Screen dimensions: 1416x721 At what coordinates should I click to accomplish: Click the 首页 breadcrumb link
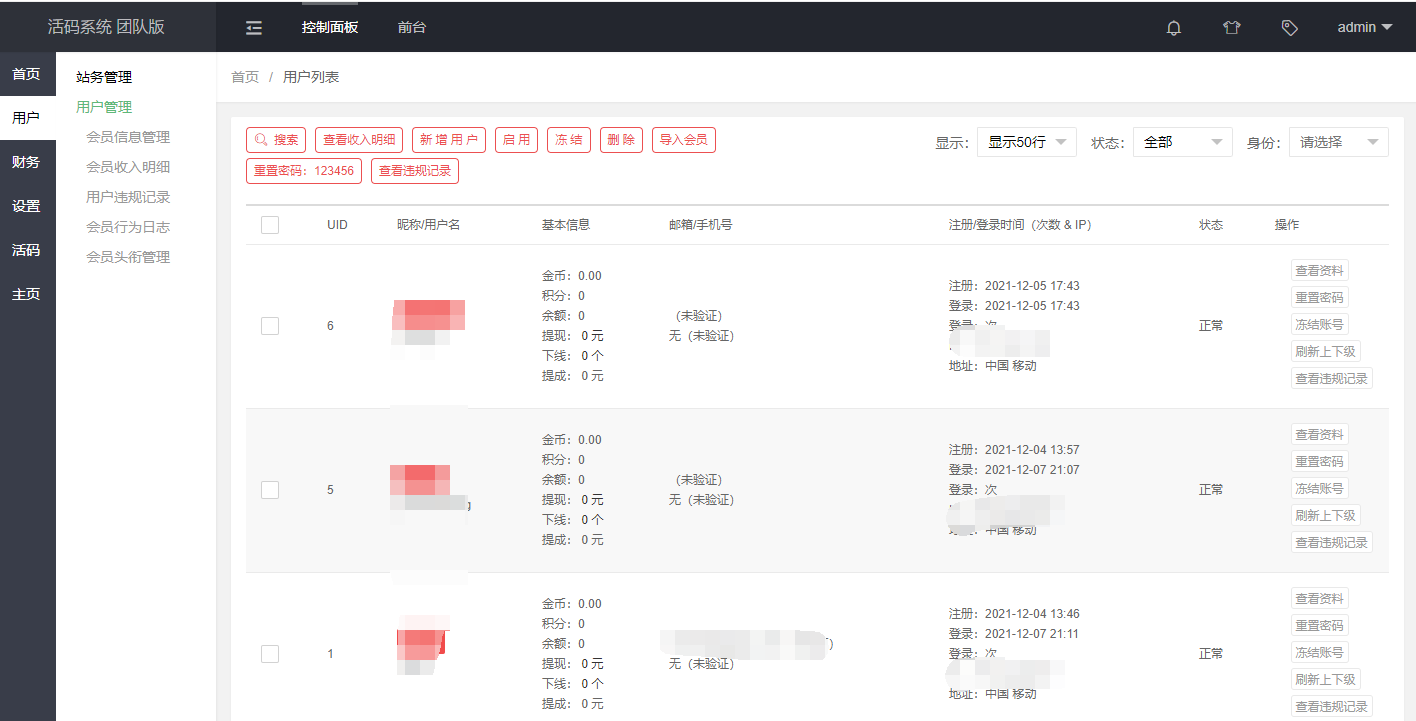[245, 77]
